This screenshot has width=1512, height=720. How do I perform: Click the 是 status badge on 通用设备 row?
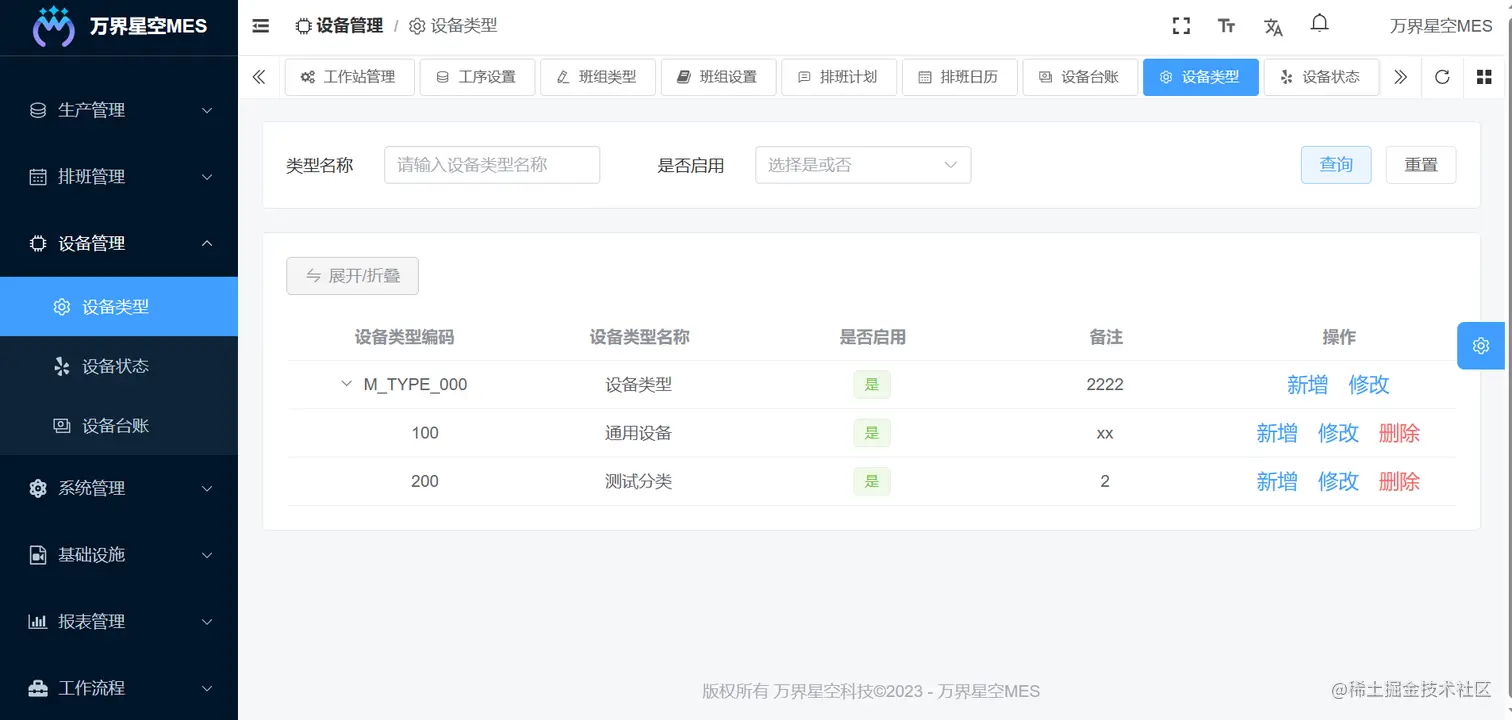click(x=871, y=433)
